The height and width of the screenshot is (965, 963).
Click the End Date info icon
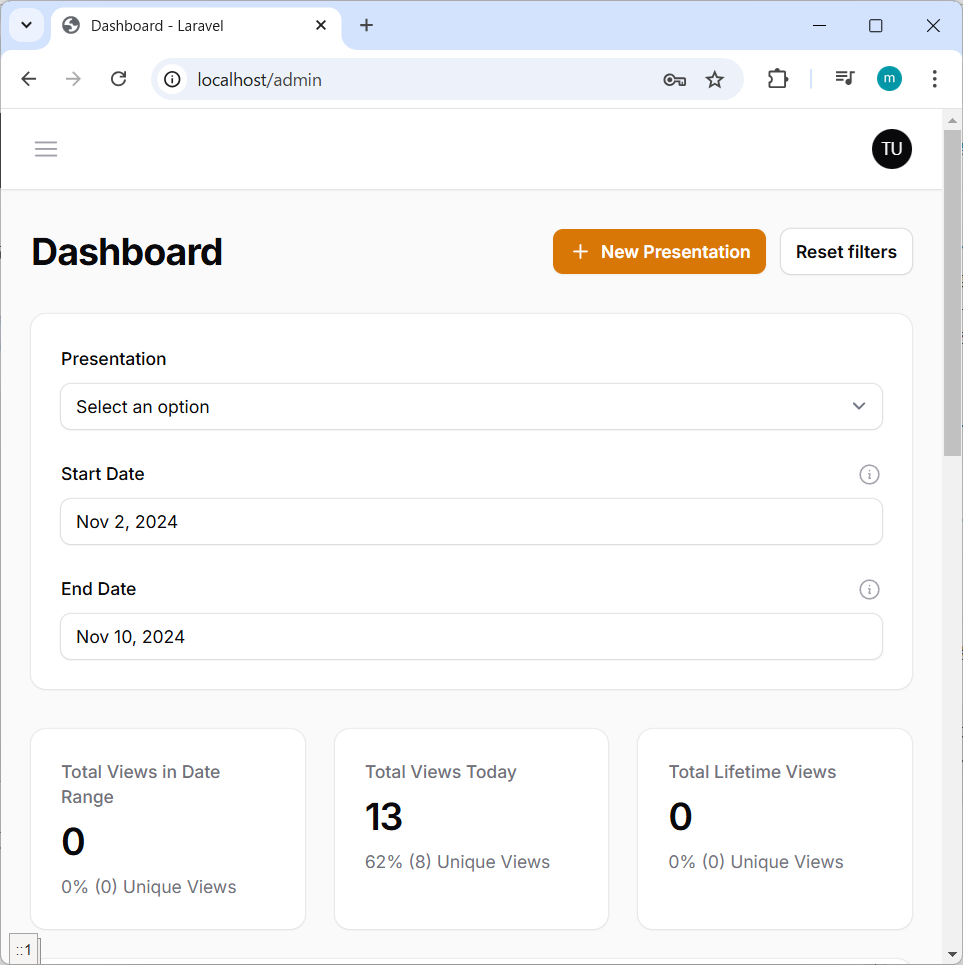point(869,589)
